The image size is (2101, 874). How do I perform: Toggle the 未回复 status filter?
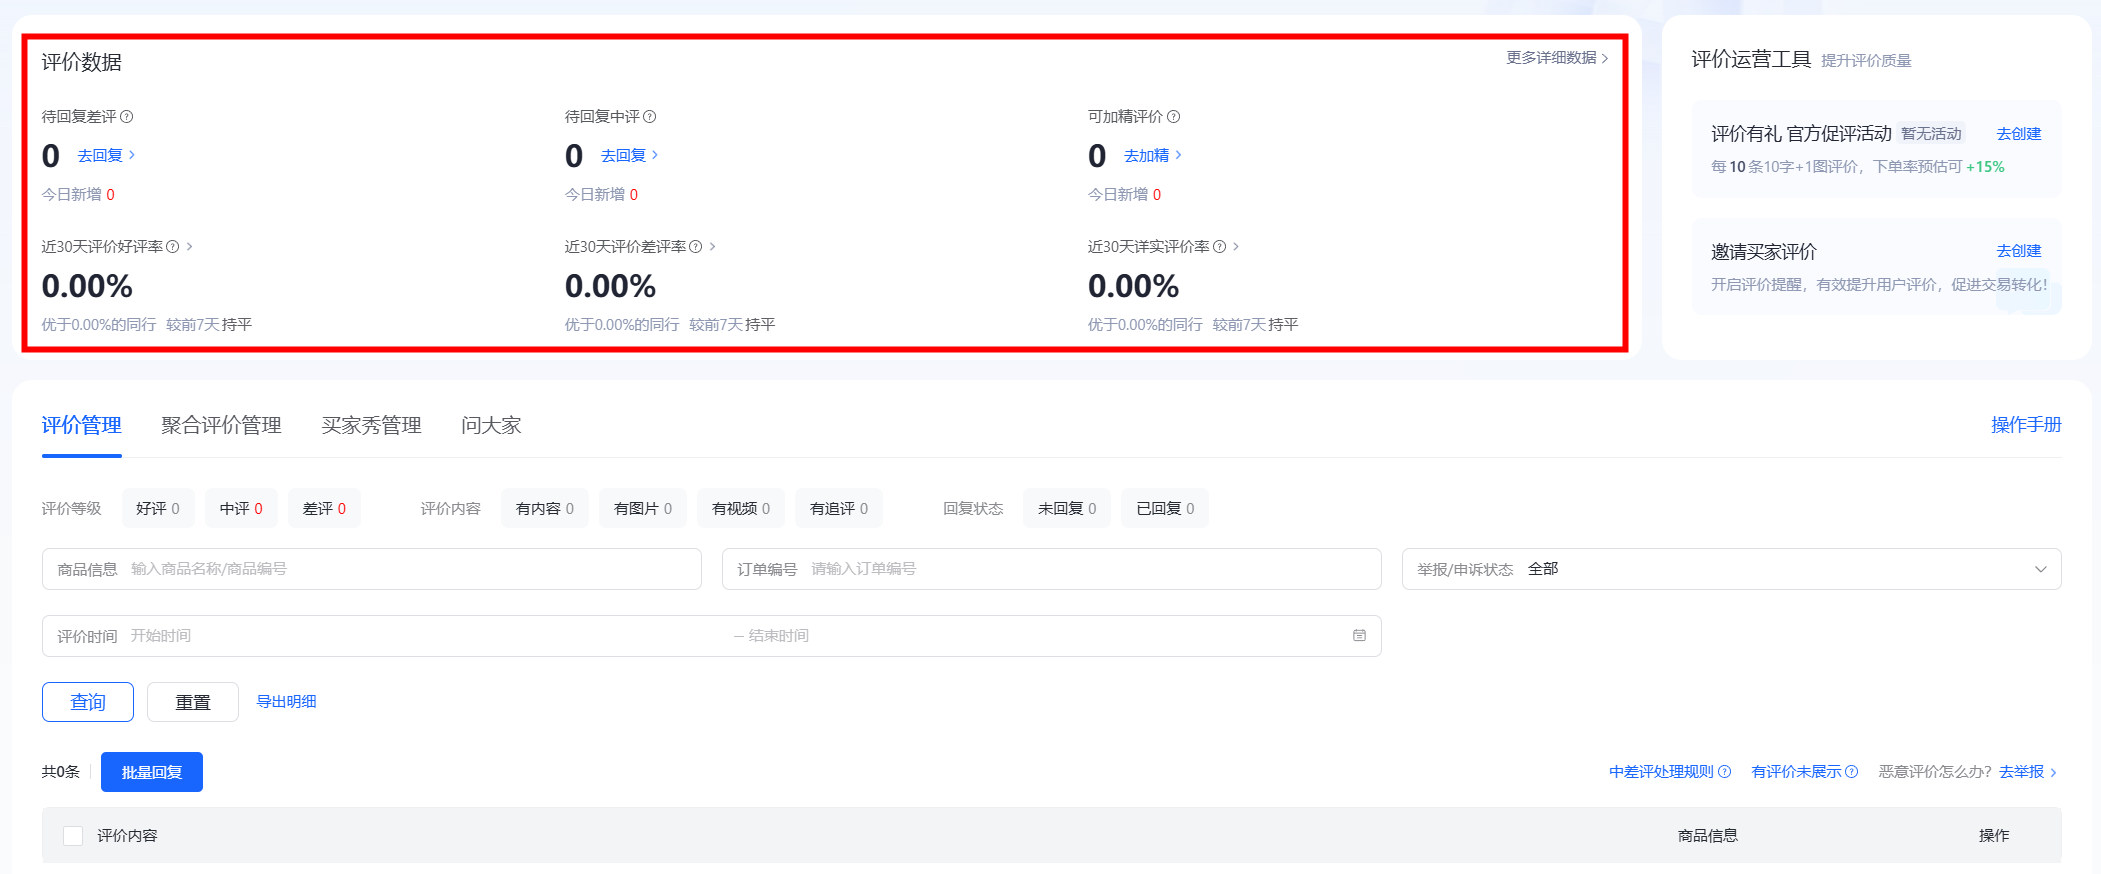tap(1066, 509)
